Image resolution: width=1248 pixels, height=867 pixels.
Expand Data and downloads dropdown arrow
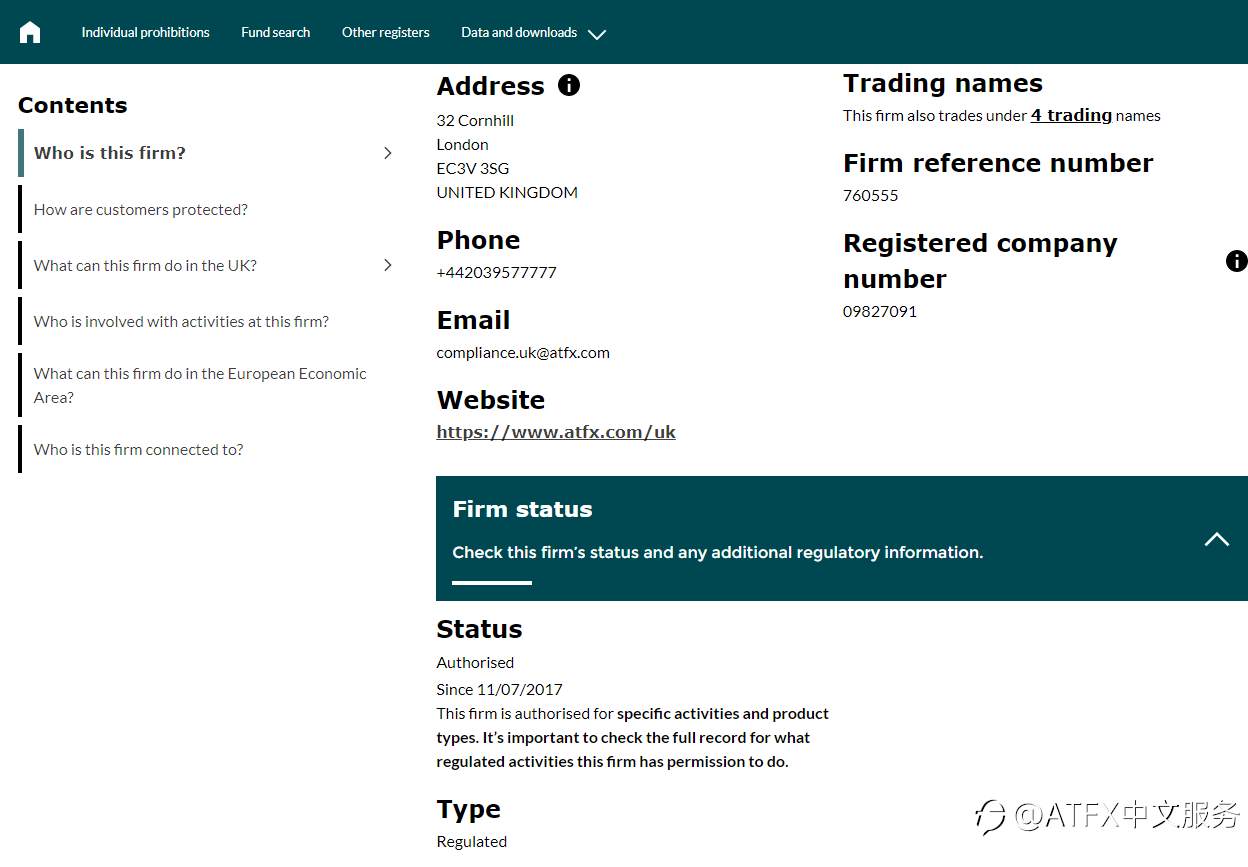(x=597, y=34)
